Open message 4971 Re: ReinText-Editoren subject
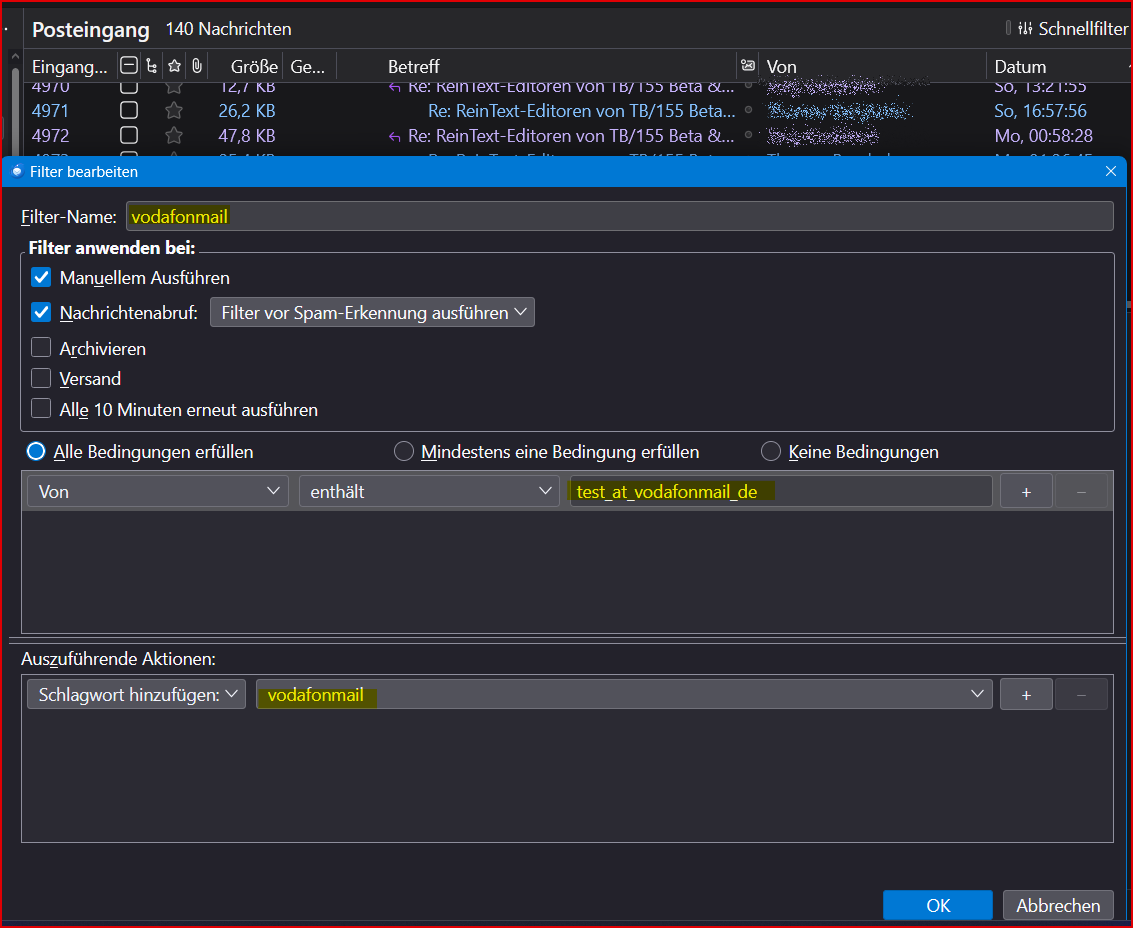Screen dimensions: 1133x928 582,111
